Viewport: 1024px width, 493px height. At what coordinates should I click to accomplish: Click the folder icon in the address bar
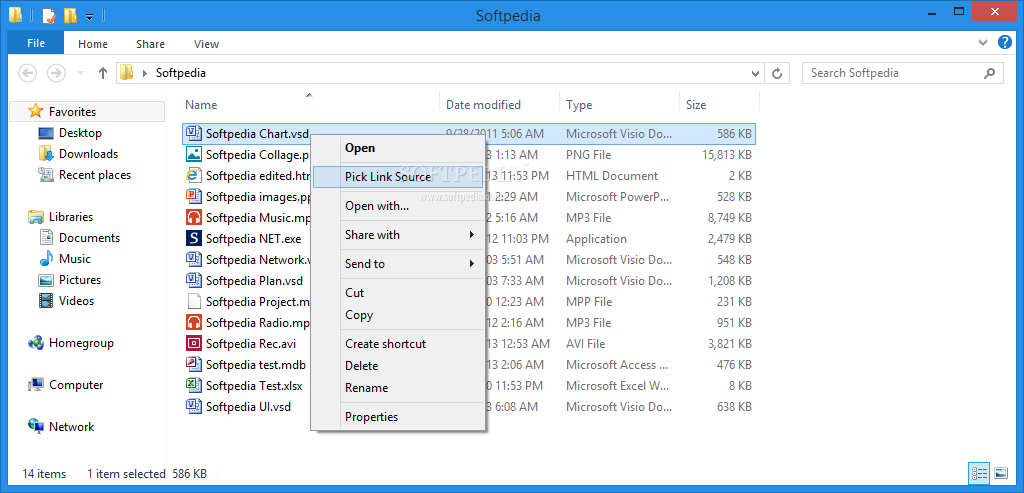[127, 72]
